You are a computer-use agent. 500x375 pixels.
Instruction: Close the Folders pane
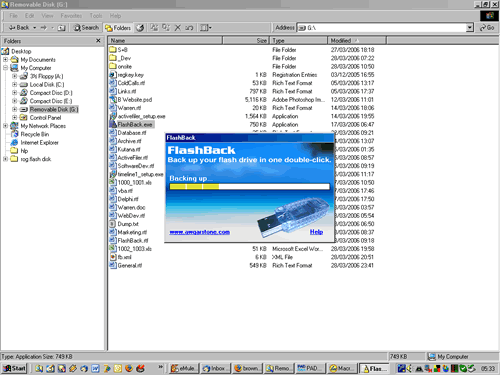click(98, 41)
